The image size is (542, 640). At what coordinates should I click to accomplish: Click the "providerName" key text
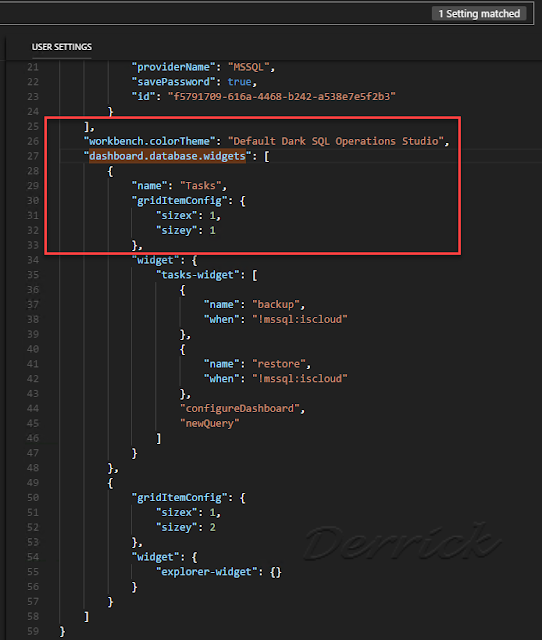pos(173,67)
